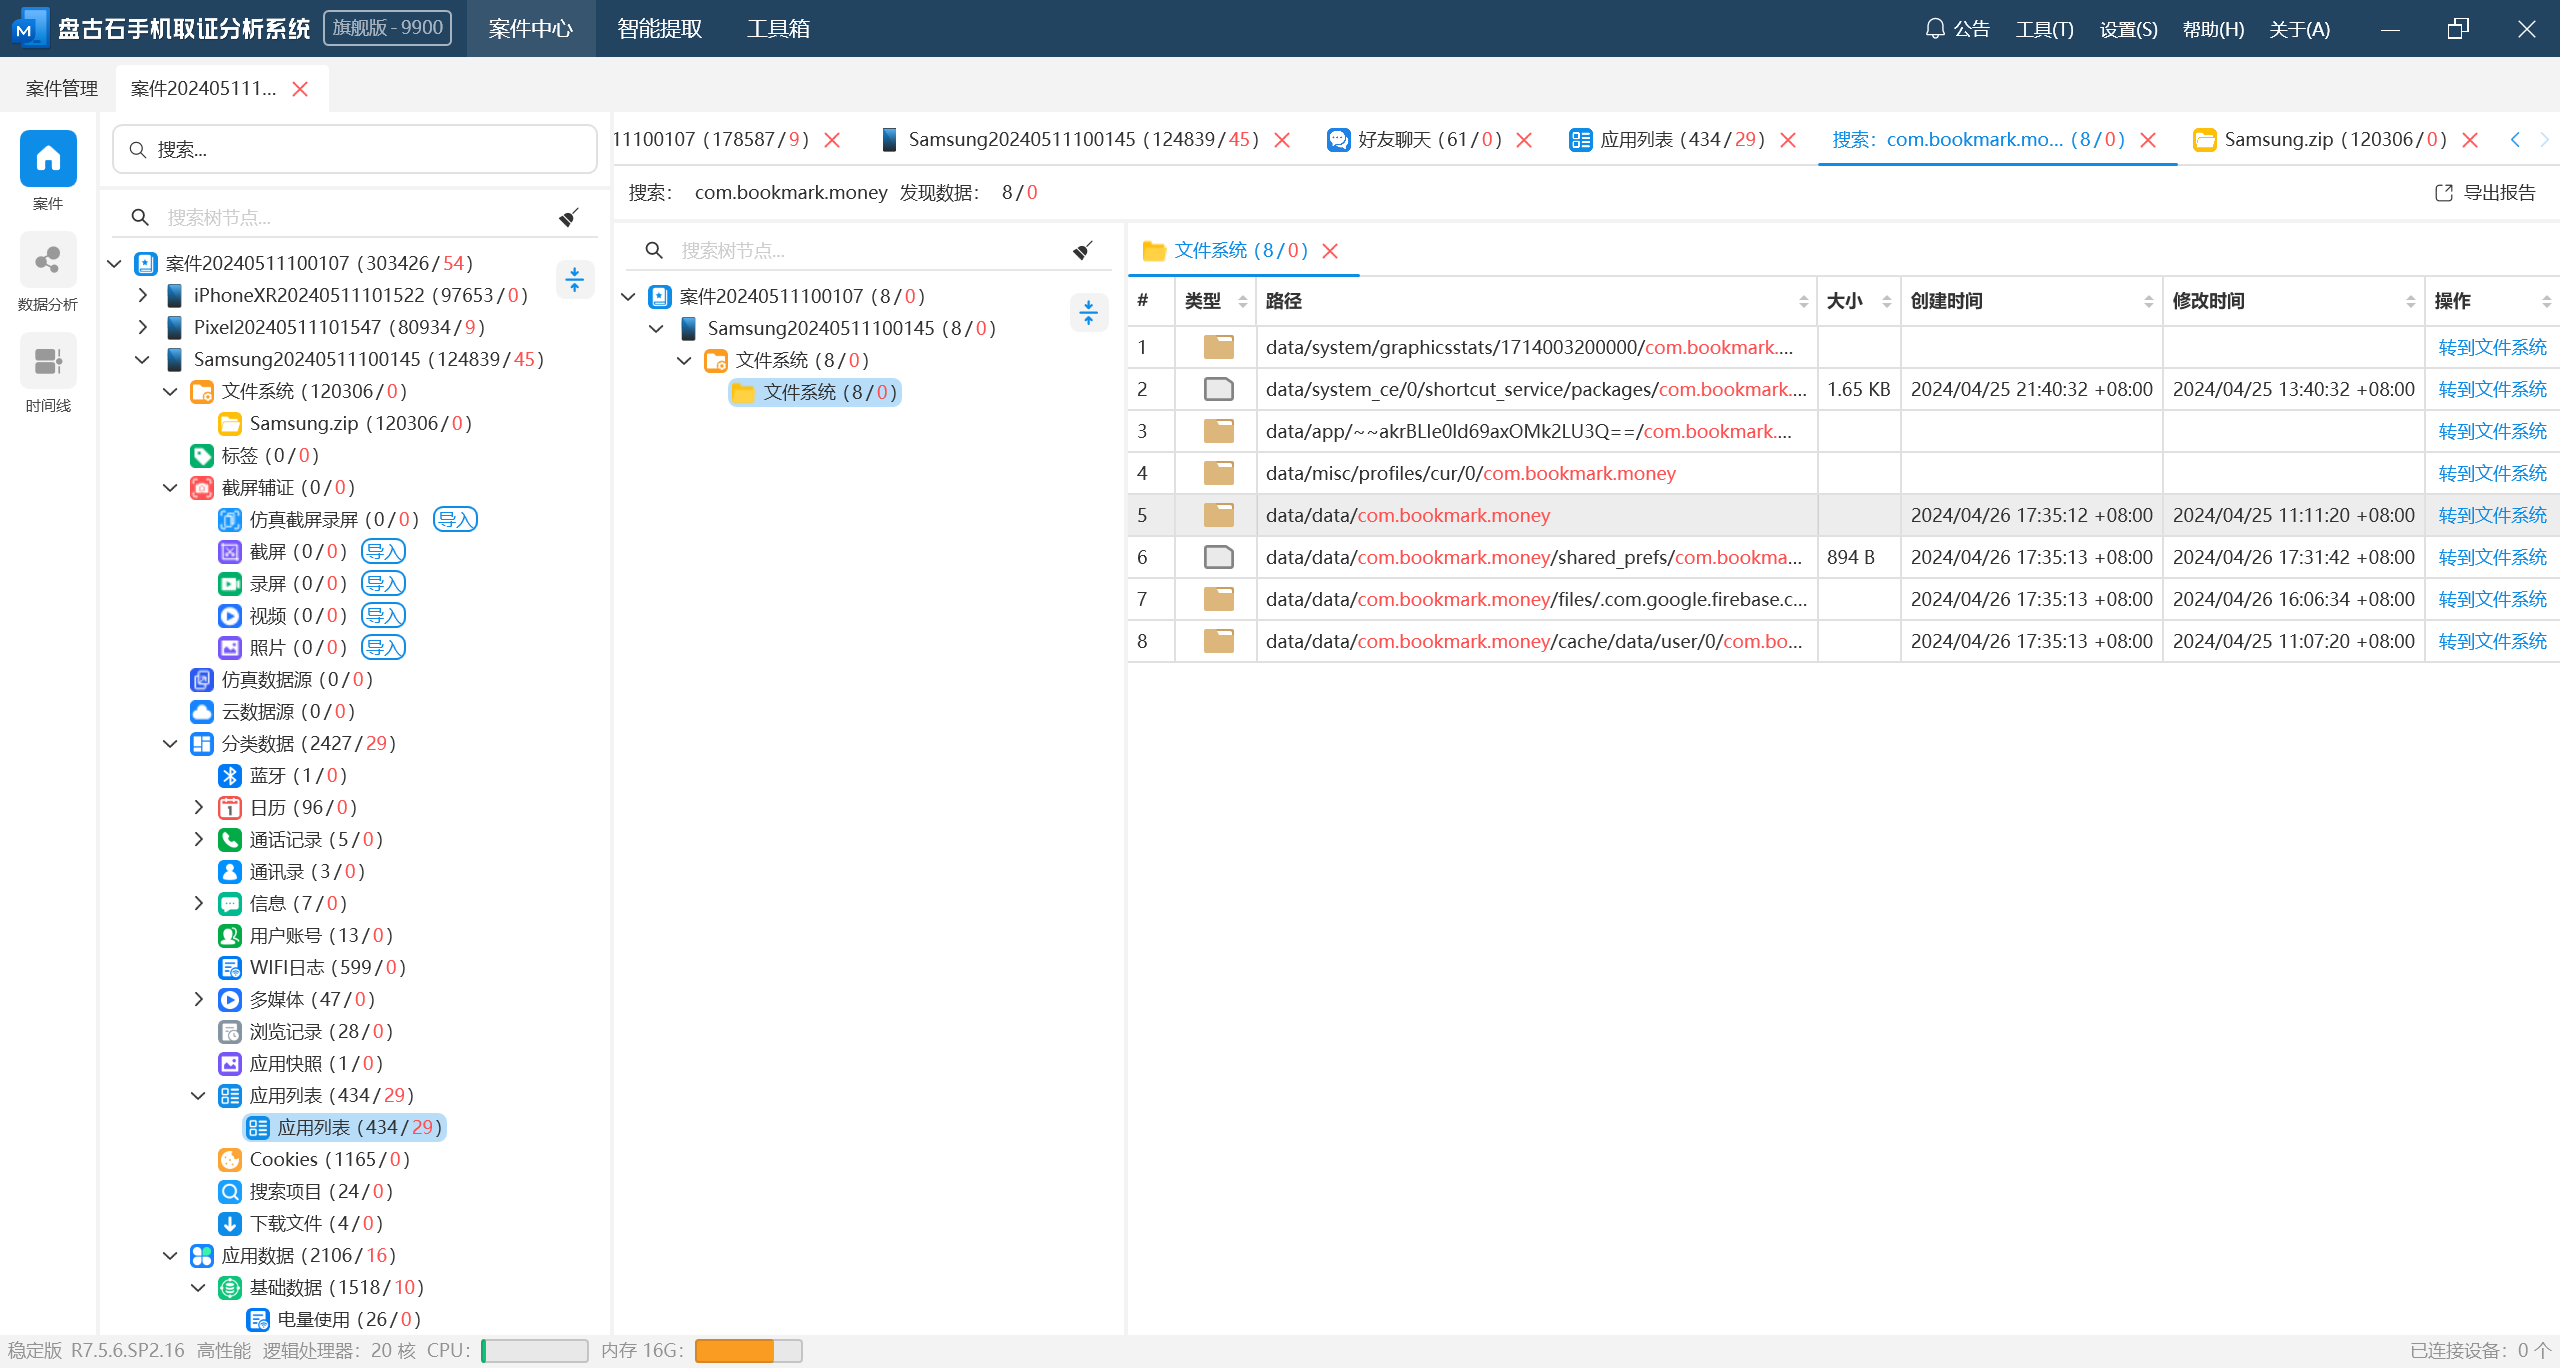Expand the iPhoneXR20240511101522 tree node
Image resolution: width=2560 pixels, height=1368 pixels.
click(143, 295)
